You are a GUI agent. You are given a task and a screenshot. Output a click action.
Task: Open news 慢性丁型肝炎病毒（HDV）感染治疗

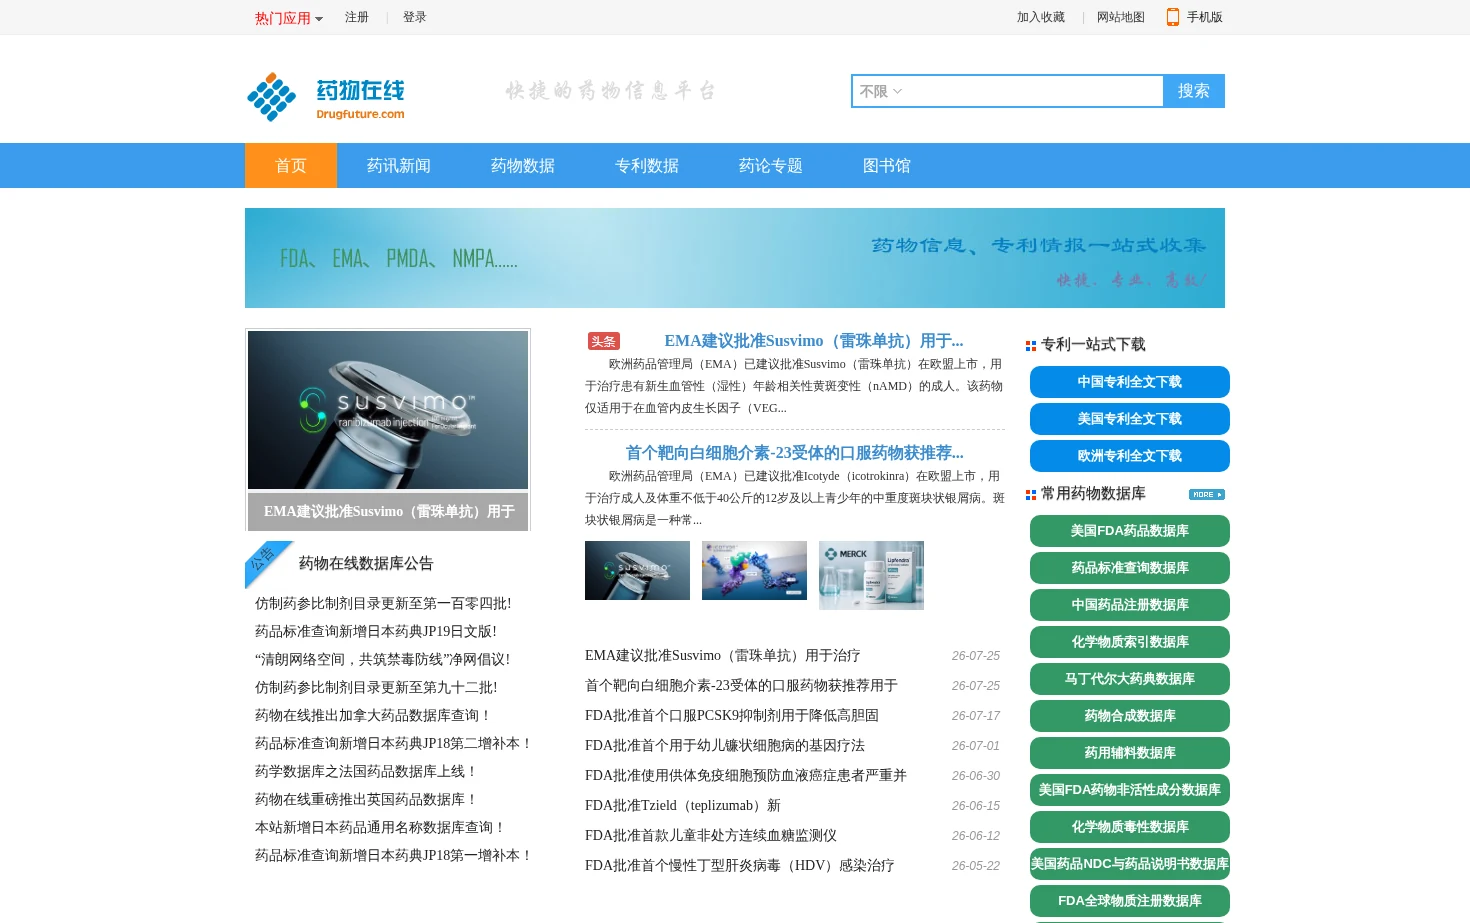[x=740, y=866]
